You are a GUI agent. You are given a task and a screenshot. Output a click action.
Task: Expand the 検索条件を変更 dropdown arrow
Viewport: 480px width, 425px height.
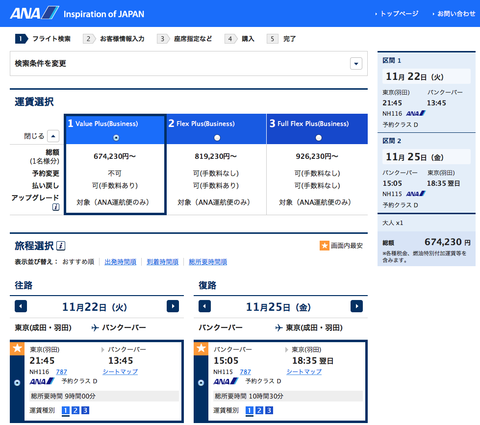coord(356,63)
